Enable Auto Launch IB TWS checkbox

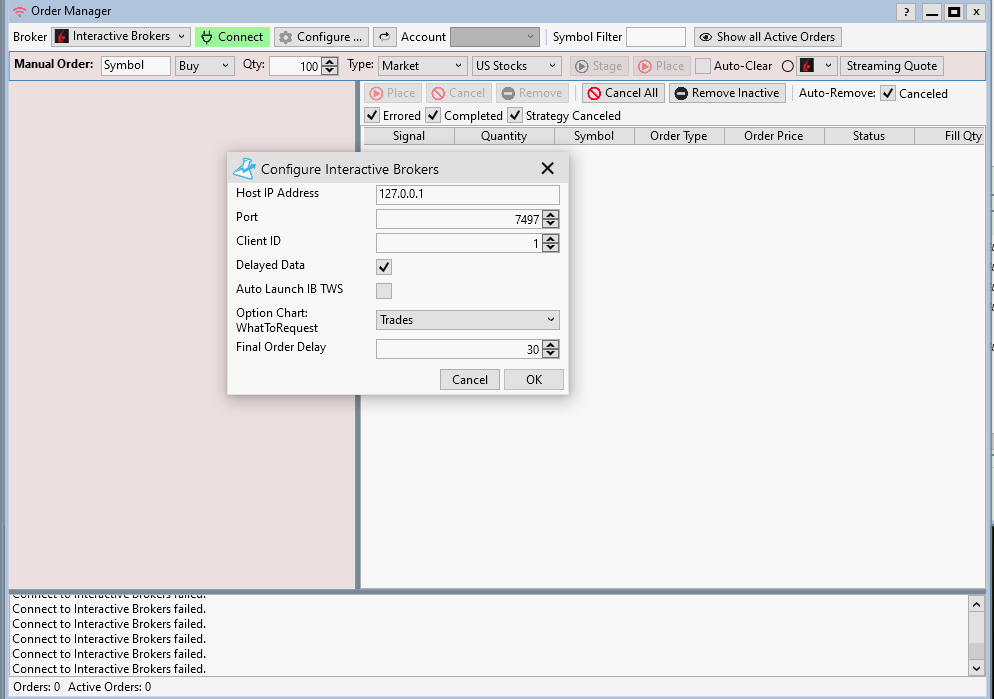pyautogui.click(x=384, y=291)
